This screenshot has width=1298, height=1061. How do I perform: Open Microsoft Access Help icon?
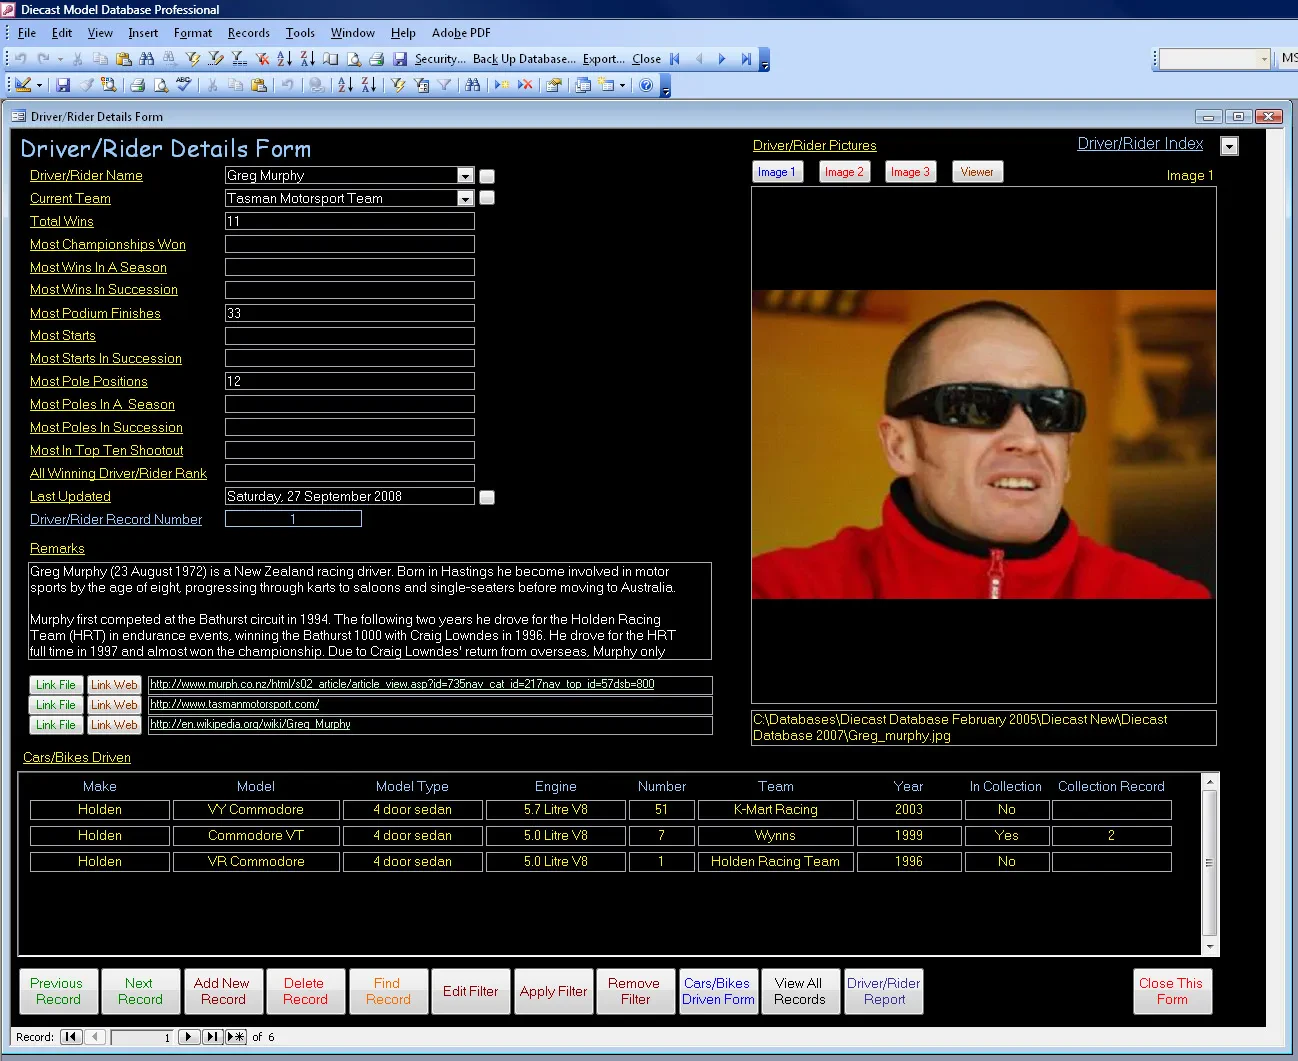click(x=646, y=85)
